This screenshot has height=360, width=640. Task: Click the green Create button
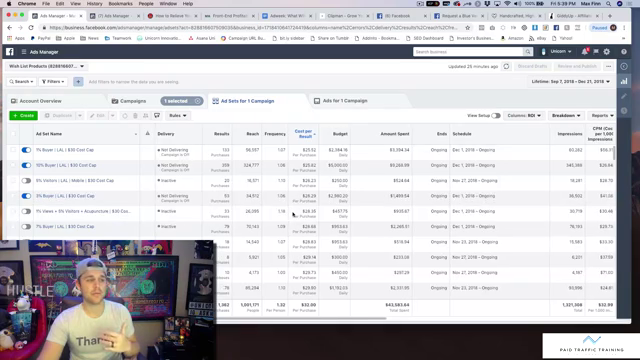point(24,116)
